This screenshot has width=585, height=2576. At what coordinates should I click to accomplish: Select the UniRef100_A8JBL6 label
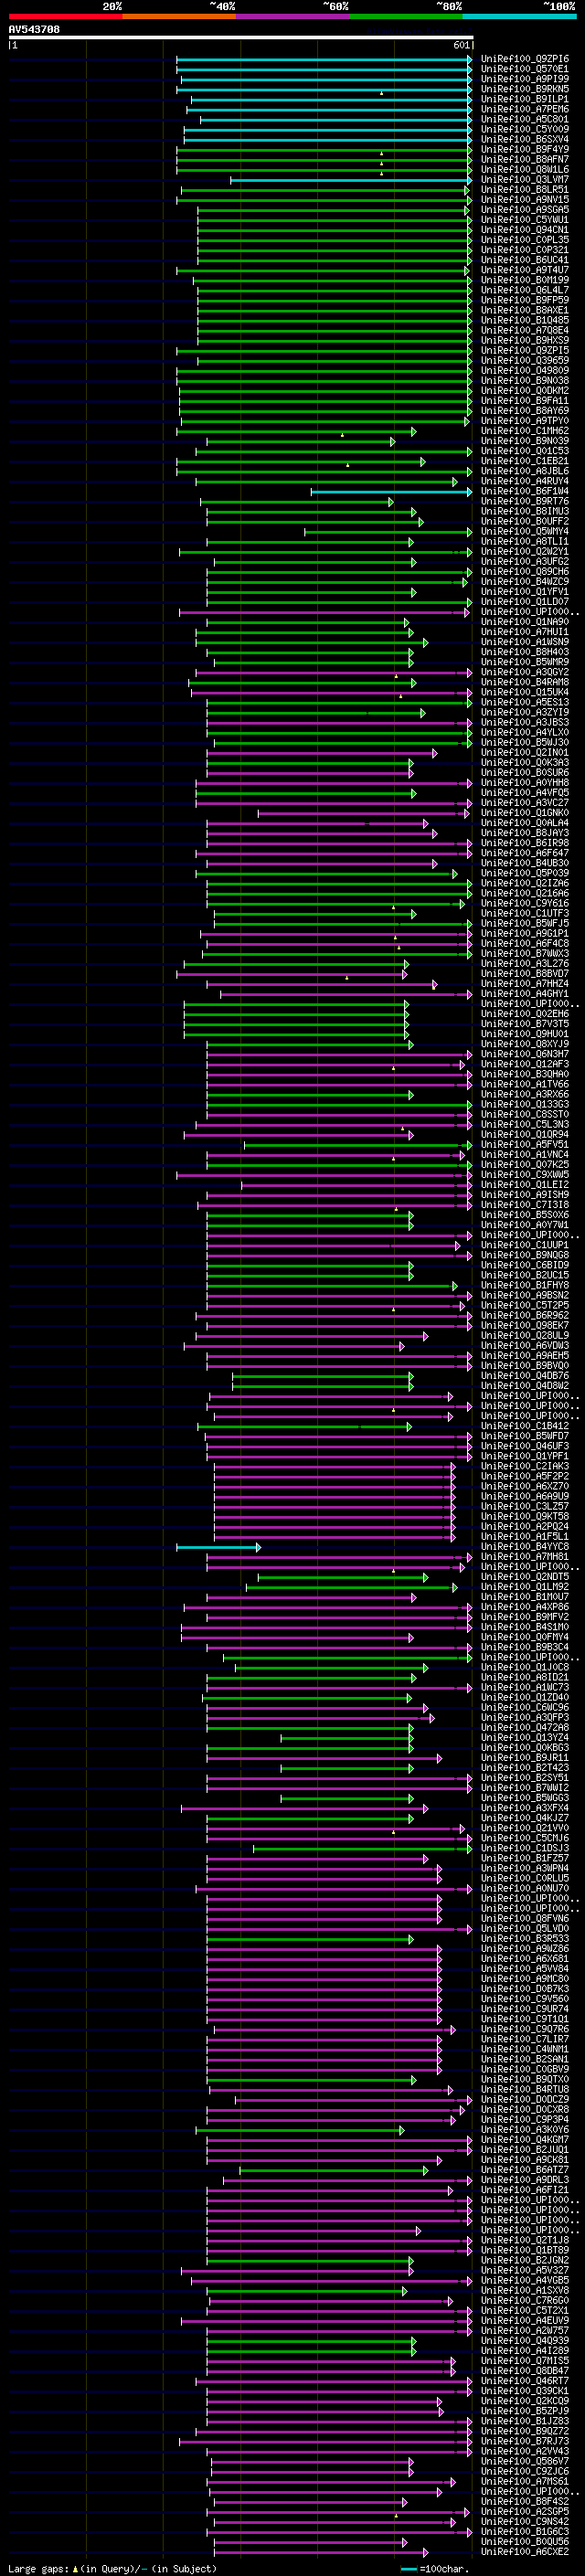point(524,471)
